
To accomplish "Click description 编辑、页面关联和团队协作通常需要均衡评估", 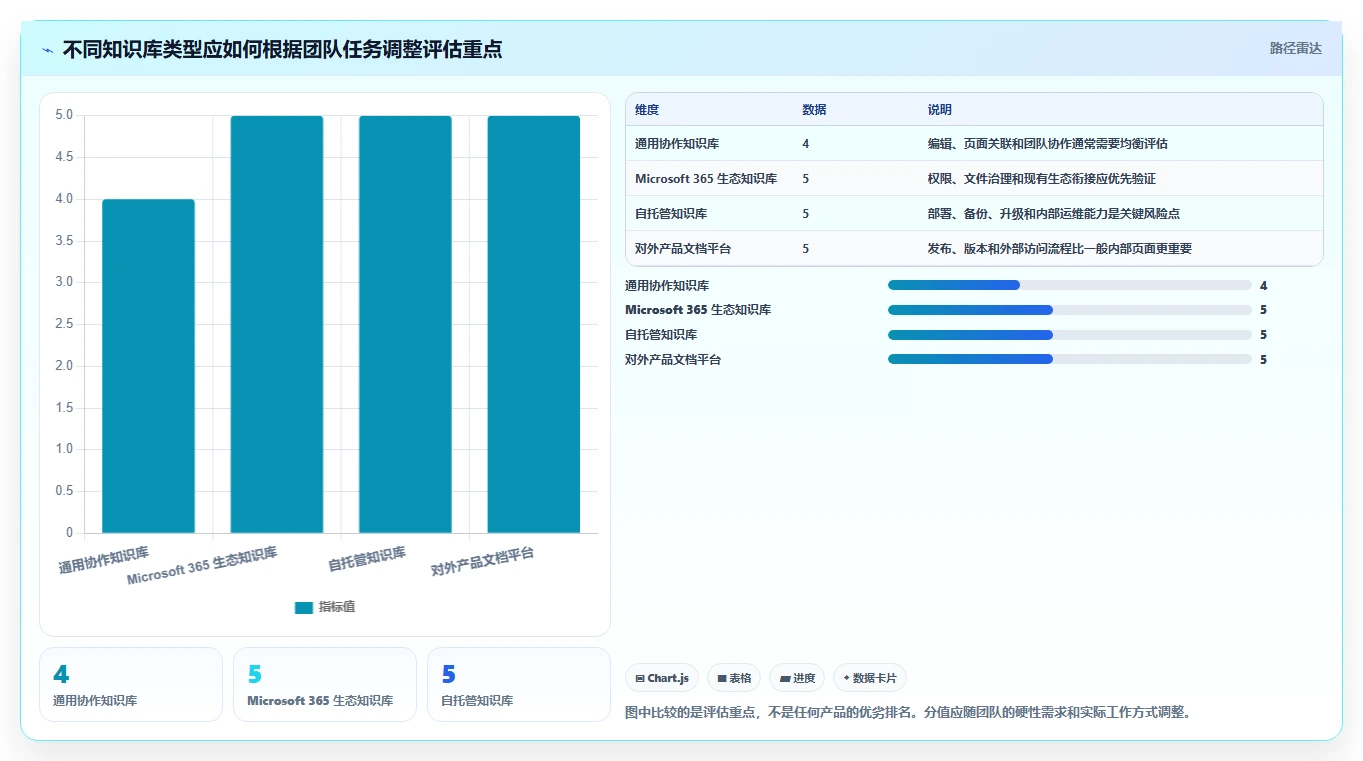I will tap(1047, 144).
